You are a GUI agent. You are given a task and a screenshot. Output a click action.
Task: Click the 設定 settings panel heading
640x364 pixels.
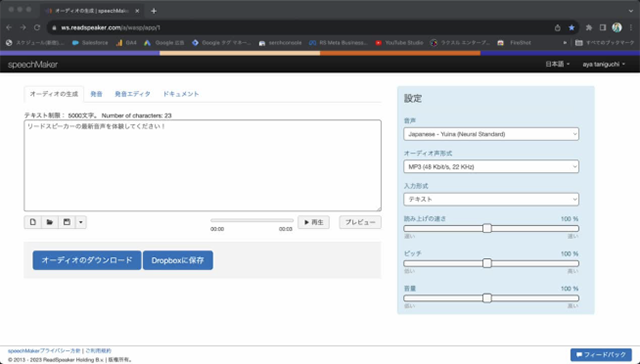413,98
